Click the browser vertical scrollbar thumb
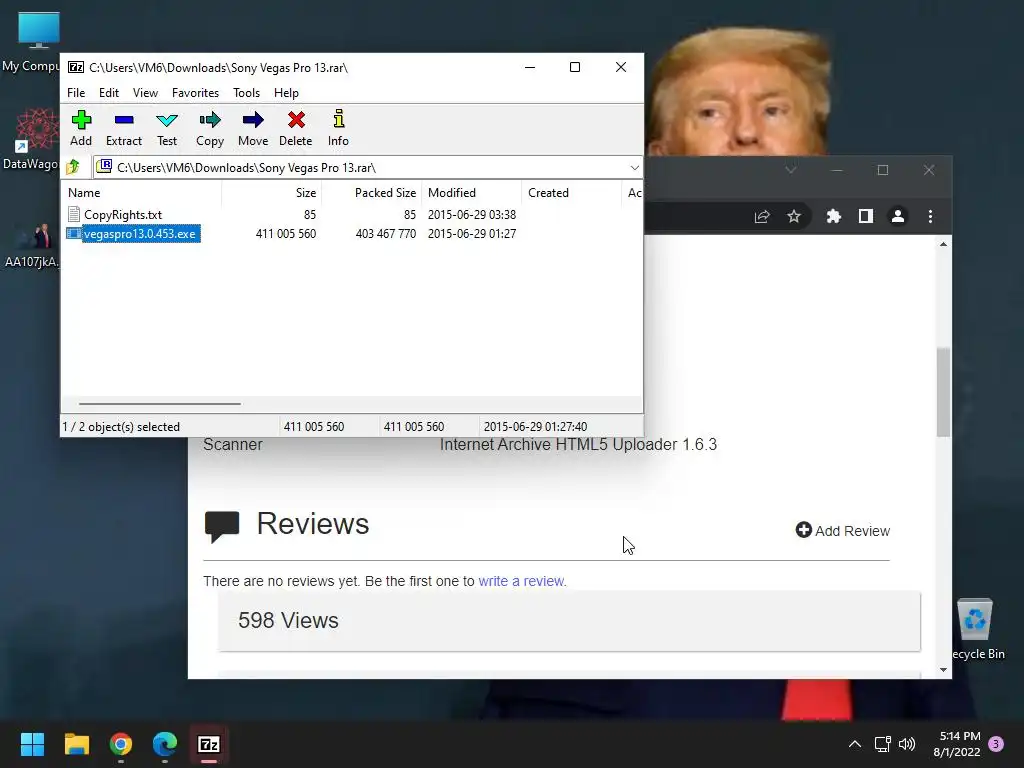The height and width of the screenshot is (768, 1024). point(943,392)
